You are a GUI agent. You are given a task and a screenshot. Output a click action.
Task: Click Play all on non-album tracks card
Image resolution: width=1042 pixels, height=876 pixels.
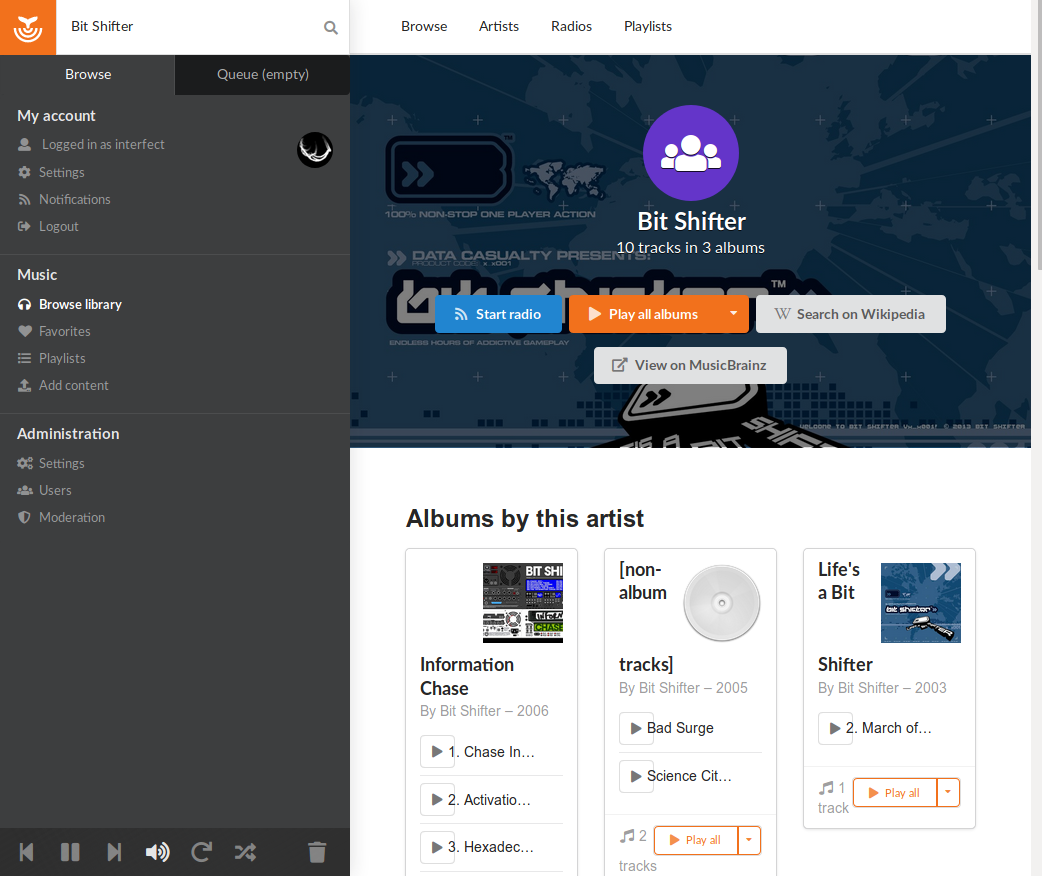coord(696,840)
